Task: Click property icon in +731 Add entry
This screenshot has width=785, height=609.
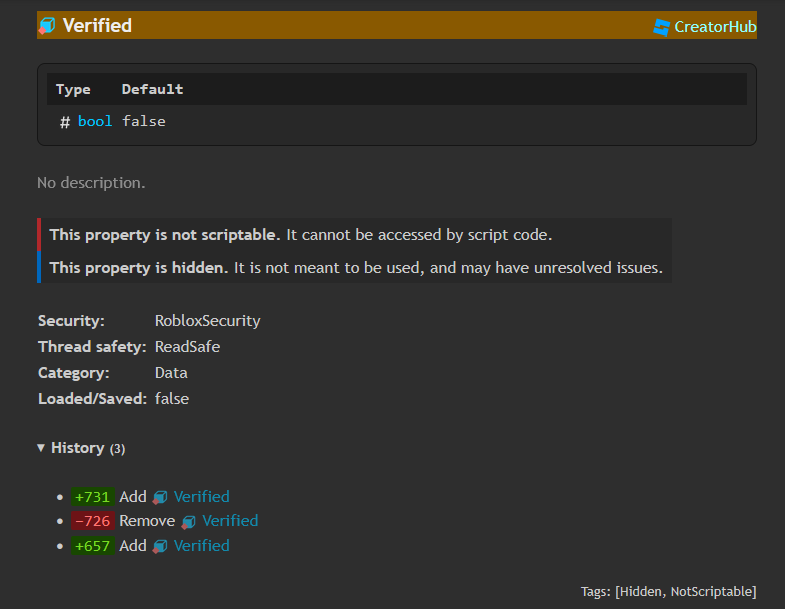Action: click(x=160, y=497)
